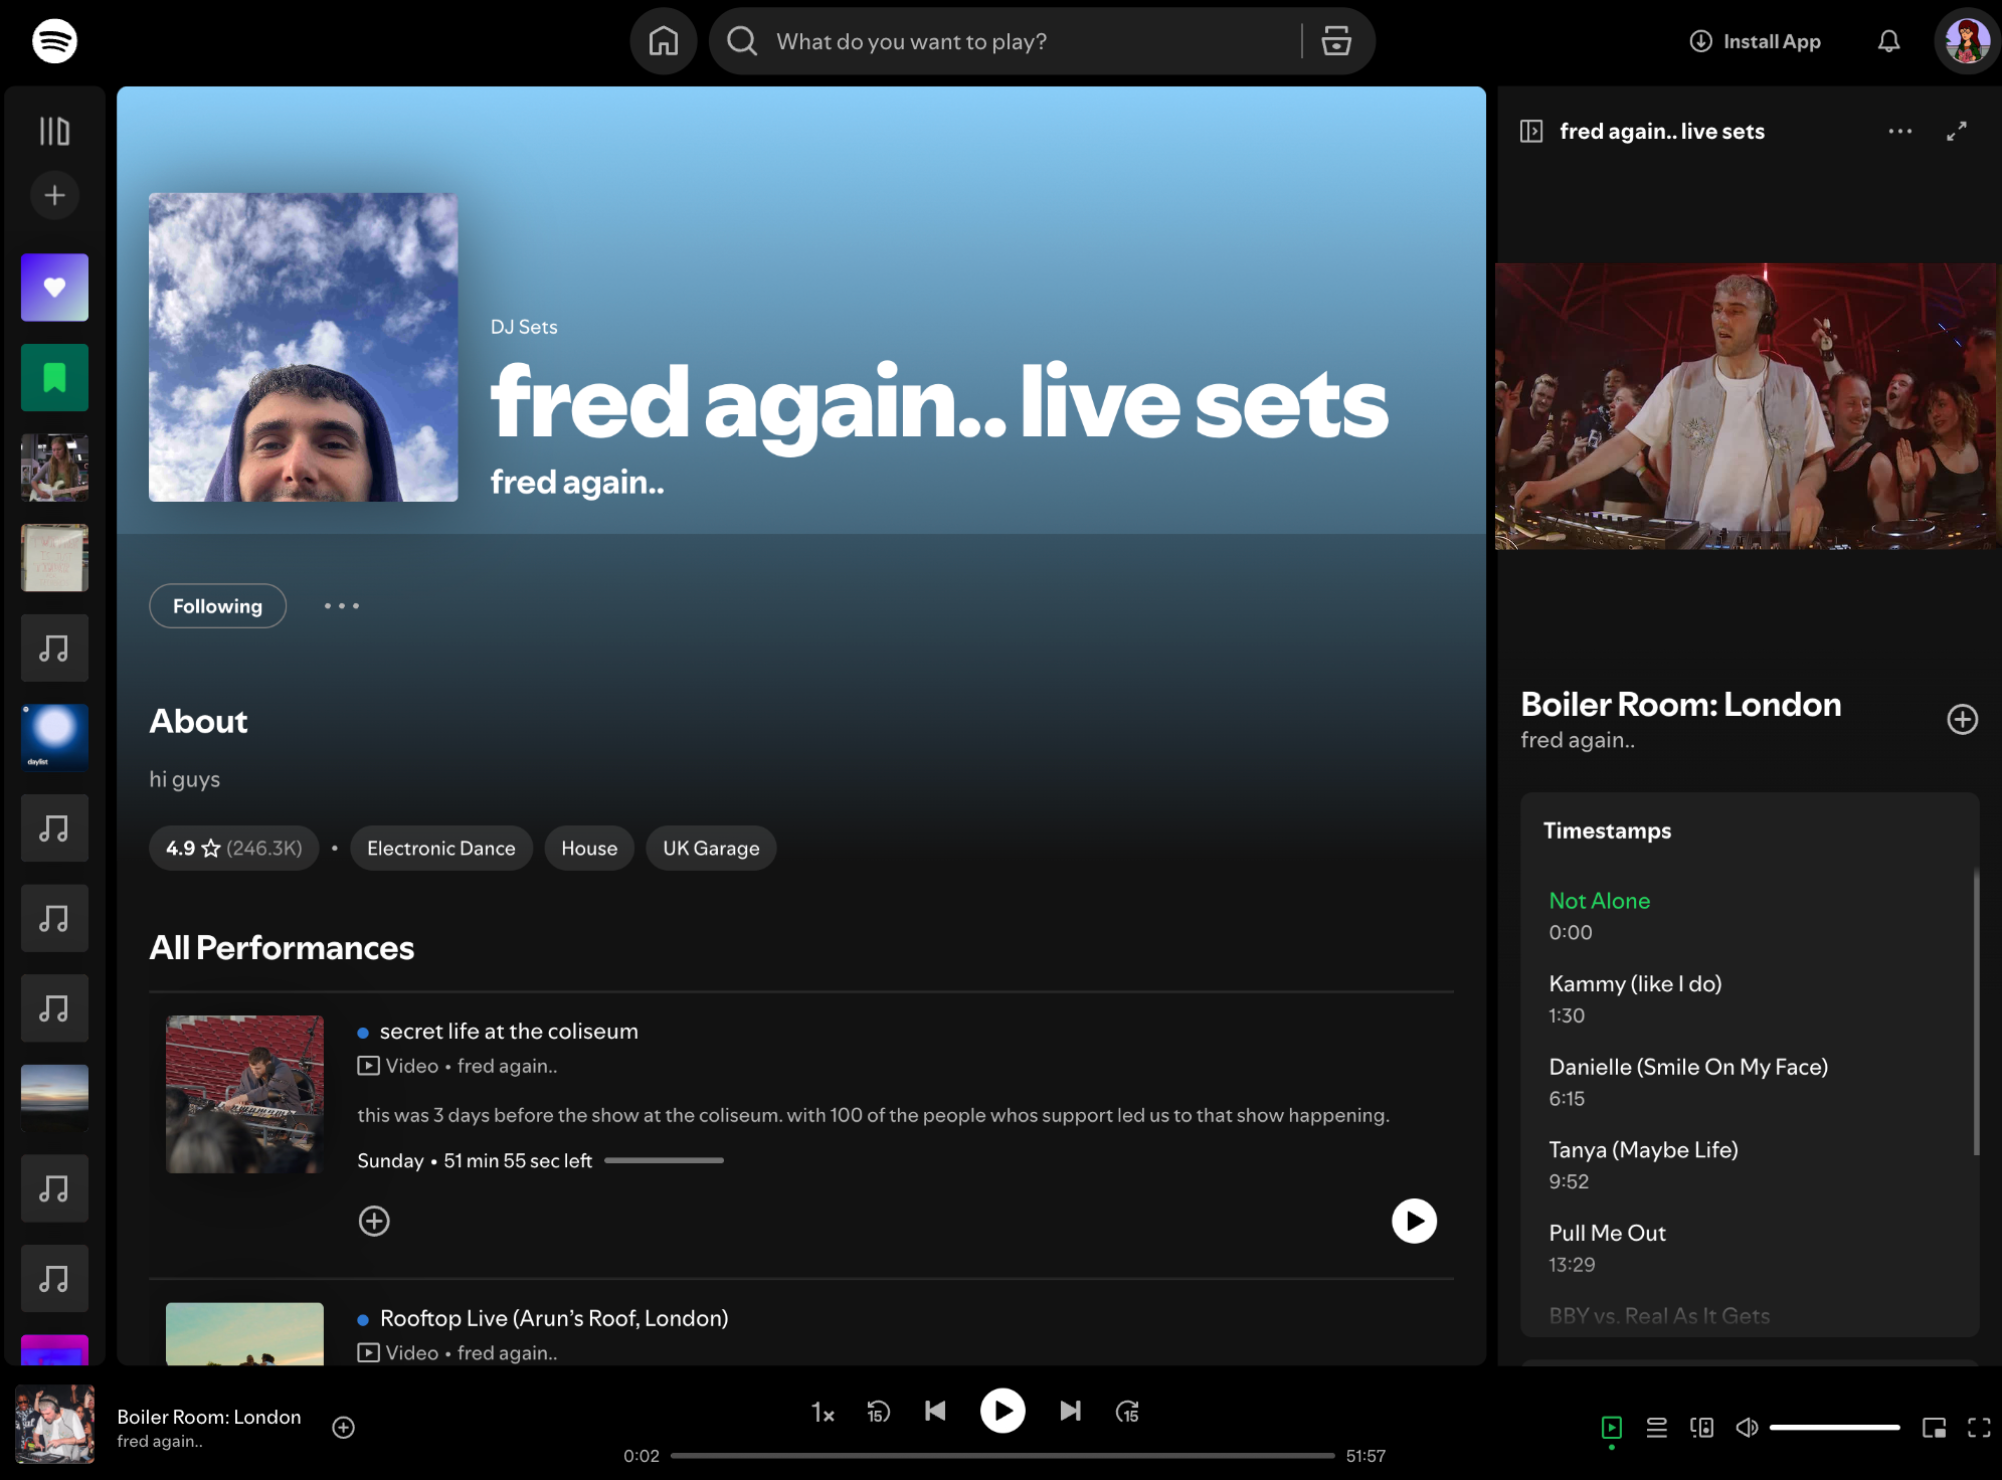The image size is (2002, 1480).
Task: Collapse the Now Playing side panel
Action: coord(1531,131)
